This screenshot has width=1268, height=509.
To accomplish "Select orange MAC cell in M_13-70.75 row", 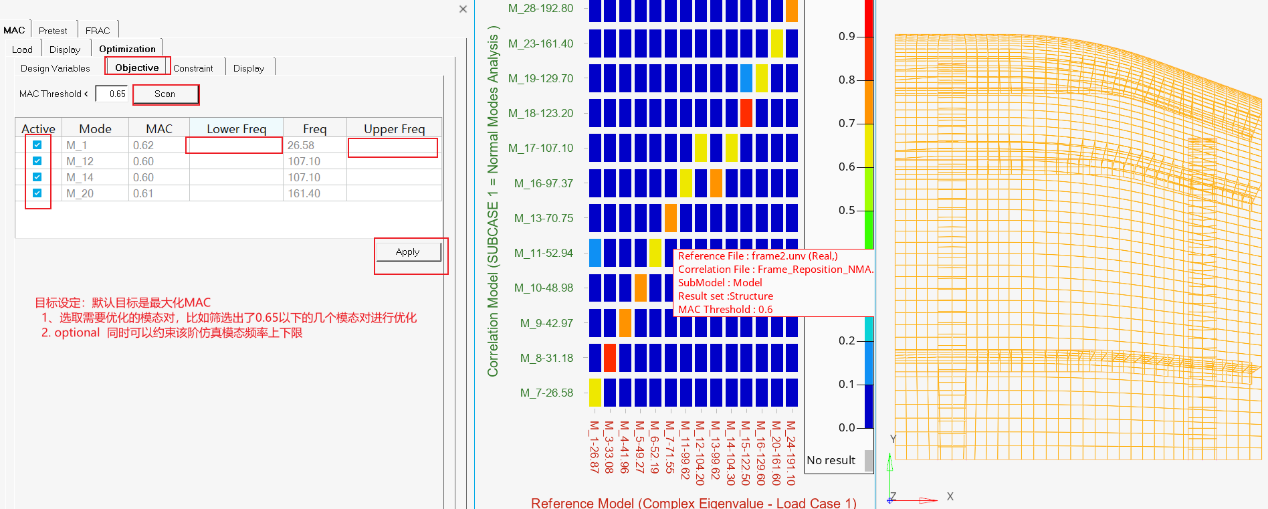I will (x=671, y=217).
